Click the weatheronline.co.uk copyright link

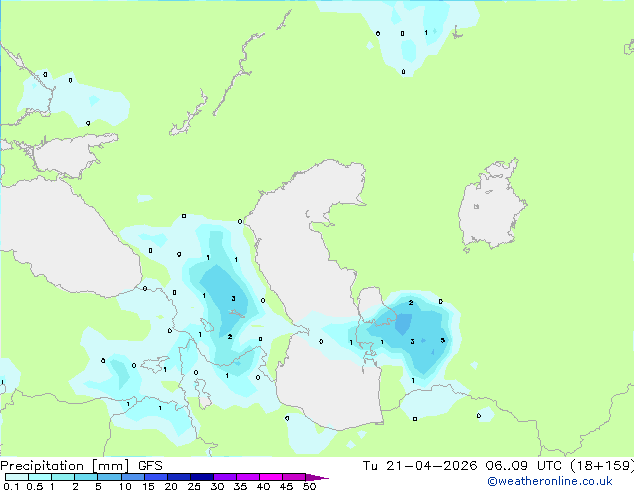pyautogui.click(x=550, y=481)
